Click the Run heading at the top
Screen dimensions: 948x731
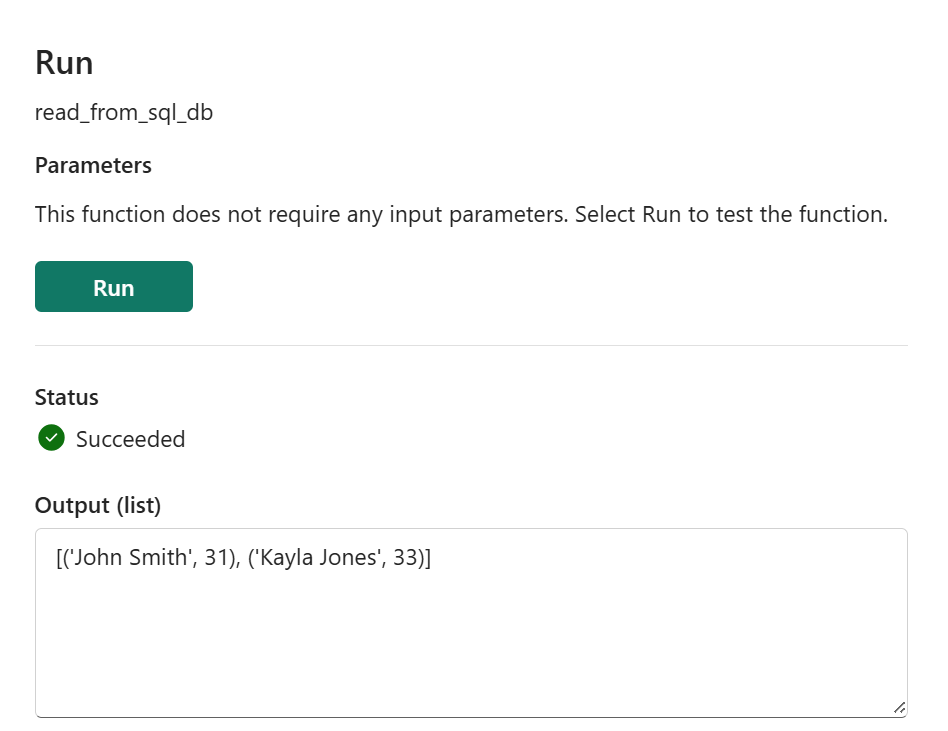pos(64,63)
